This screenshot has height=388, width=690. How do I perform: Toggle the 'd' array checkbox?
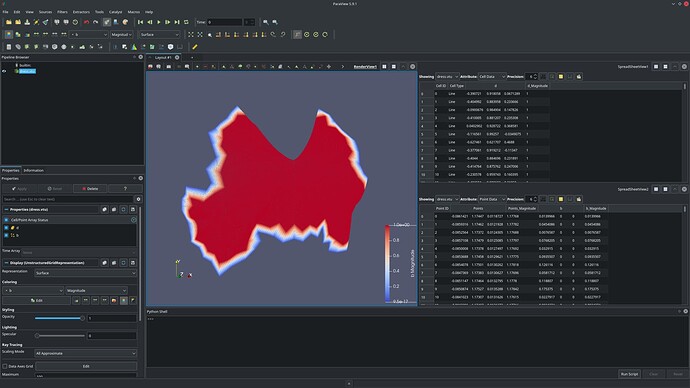tap(6, 228)
